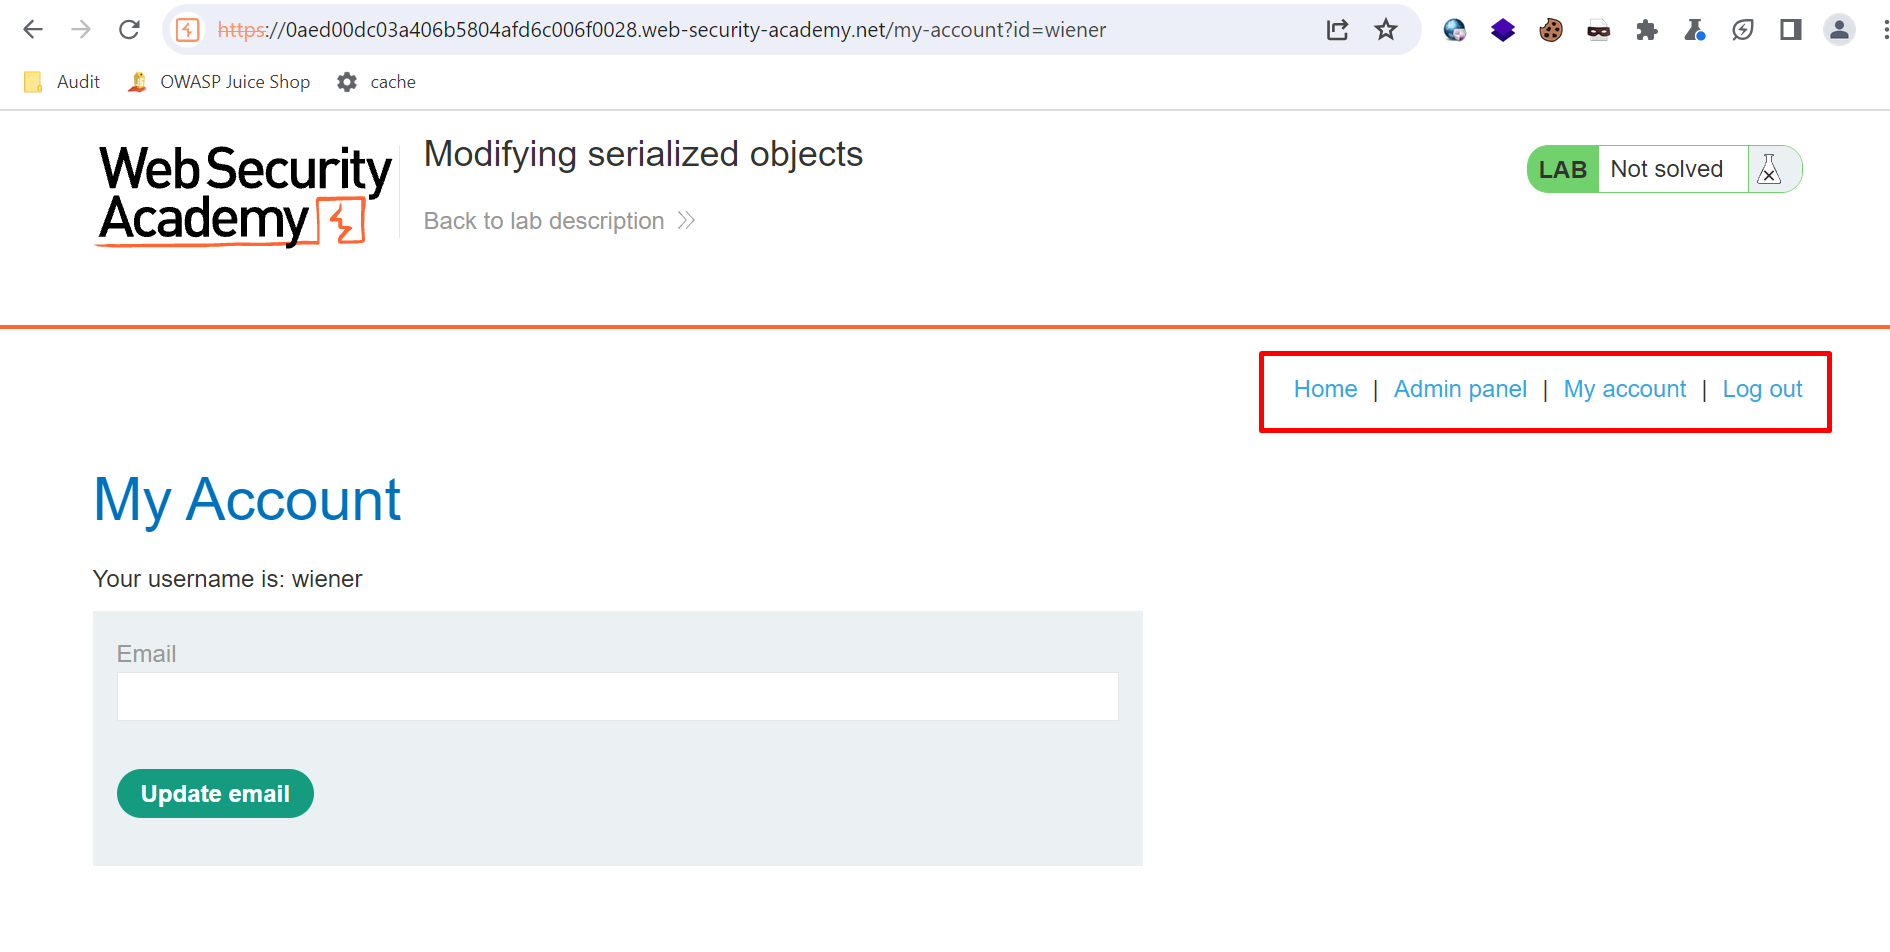This screenshot has height=952, width=1890.
Task: Open the browser profile avatar icon
Action: (x=1839, y=30)
